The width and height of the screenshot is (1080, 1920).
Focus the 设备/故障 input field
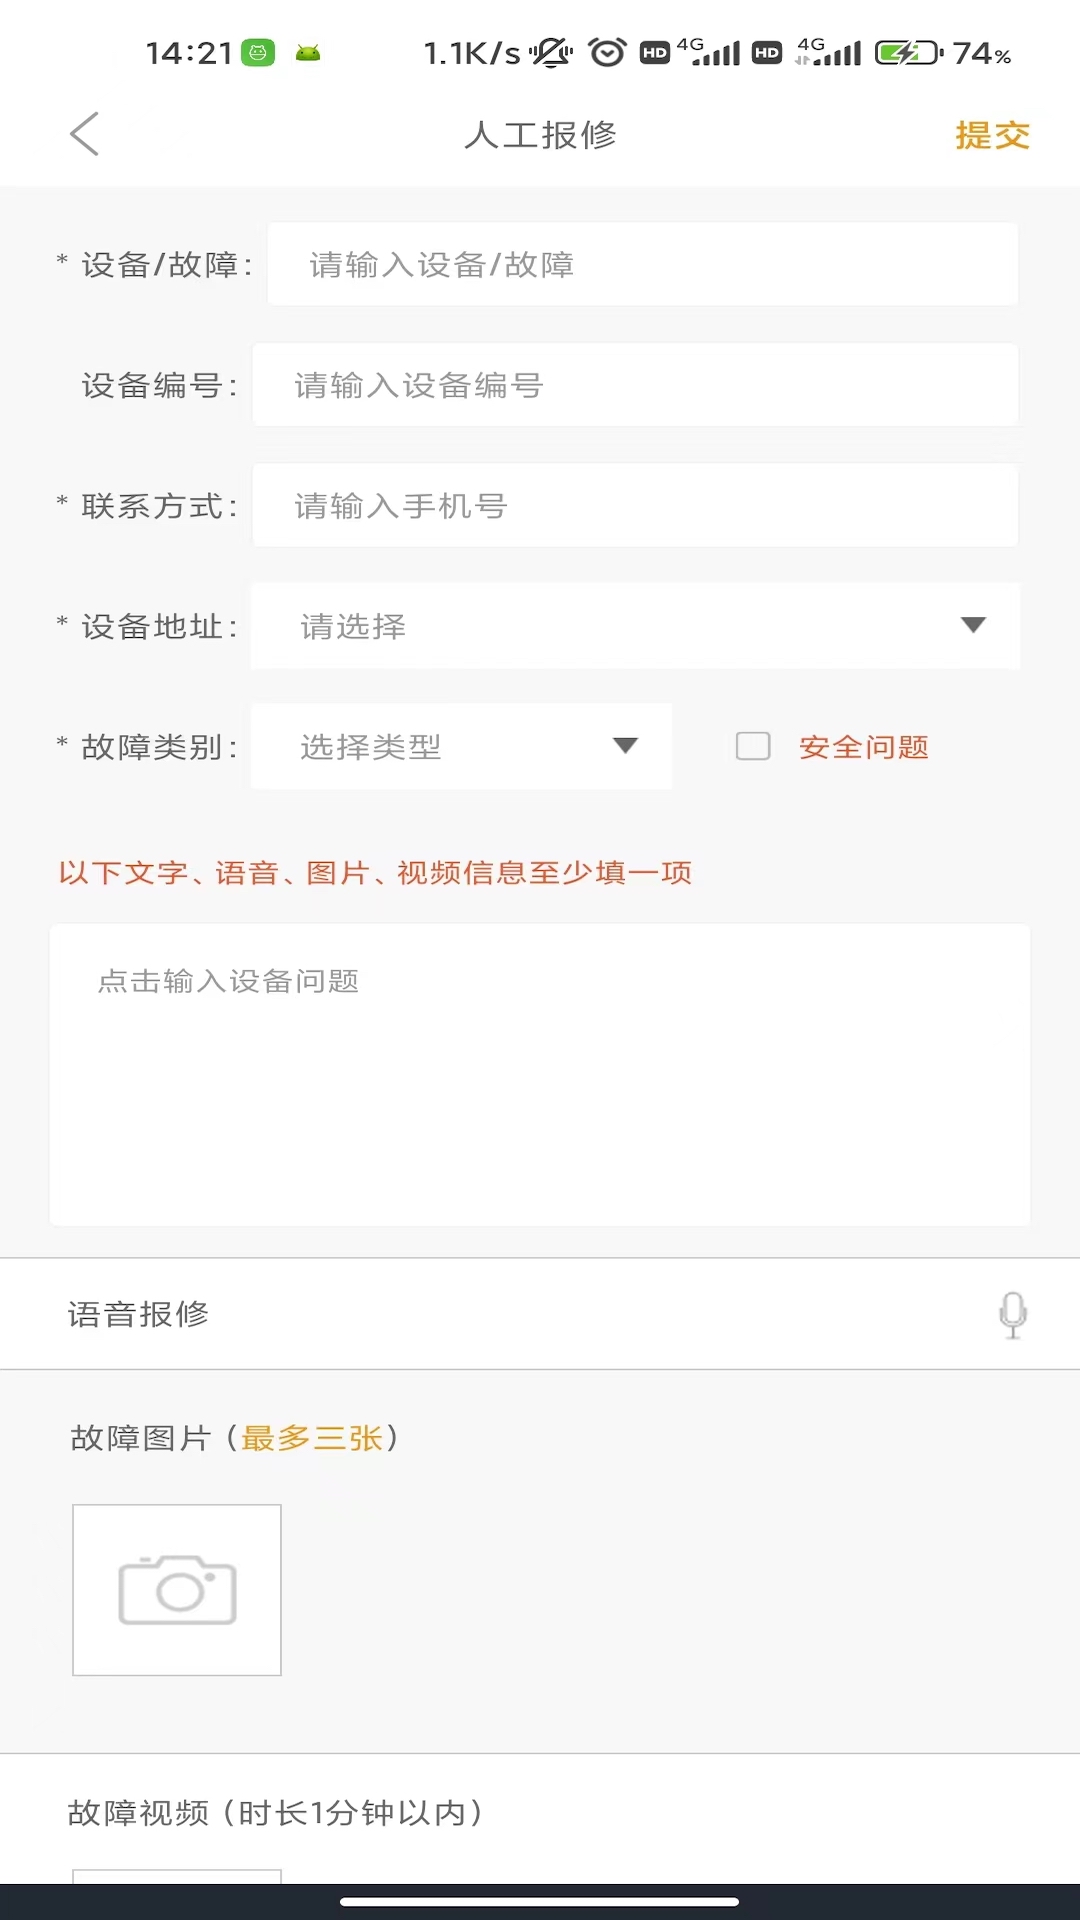[642, 265]
